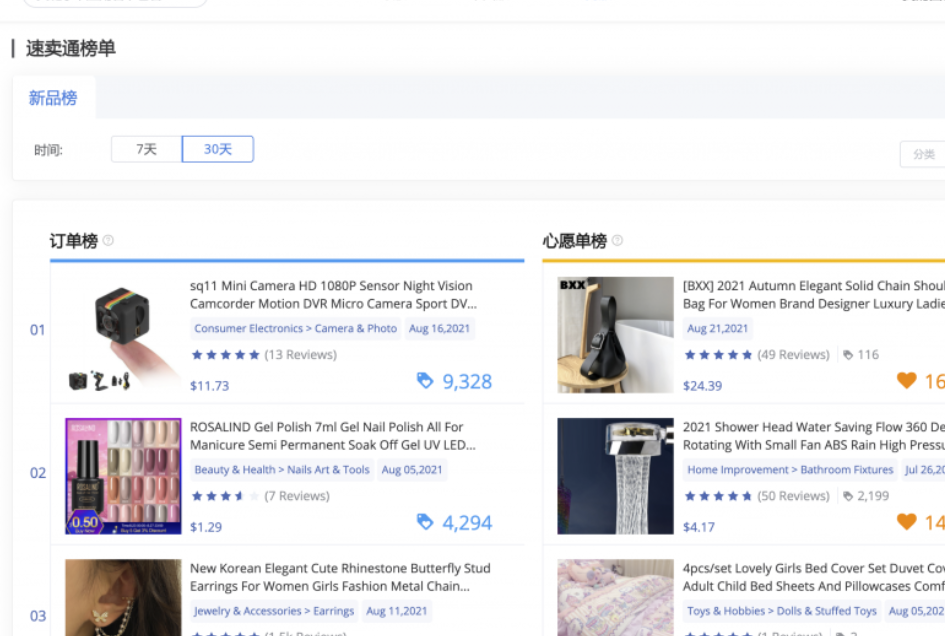The width and height of the screenshot is (945, 636).
Task: Open the 分类 category dropdown
Action: click(923, 154)
